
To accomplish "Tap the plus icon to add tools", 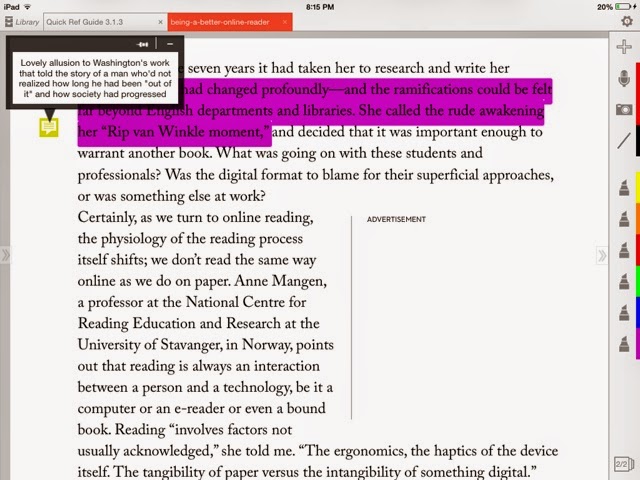I will (624, 47).
